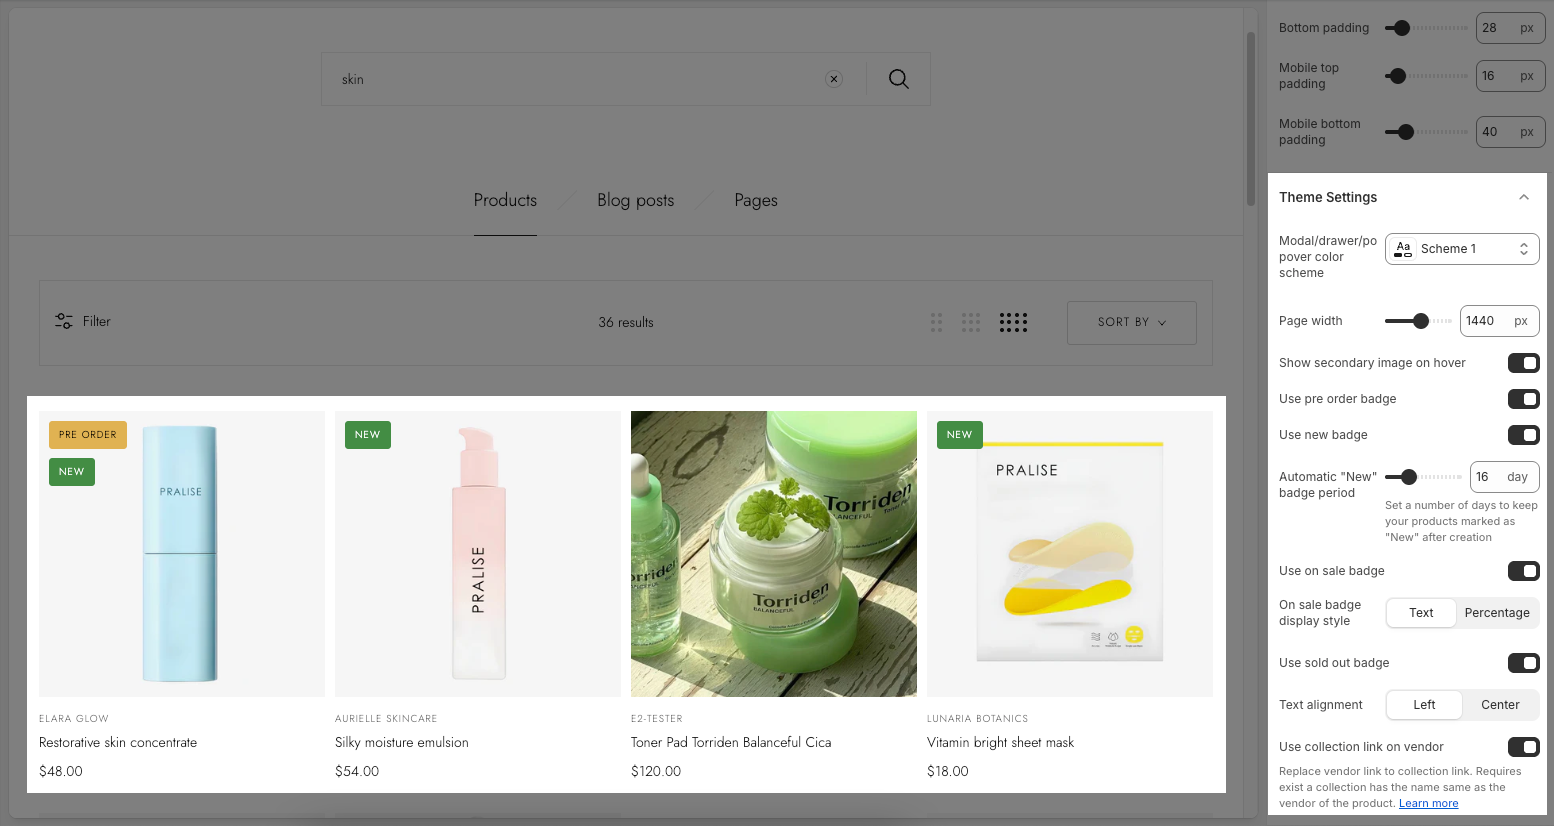The image size is (1554, 826).
Task: Switch to two-column grid view
Action: point(936,322)
